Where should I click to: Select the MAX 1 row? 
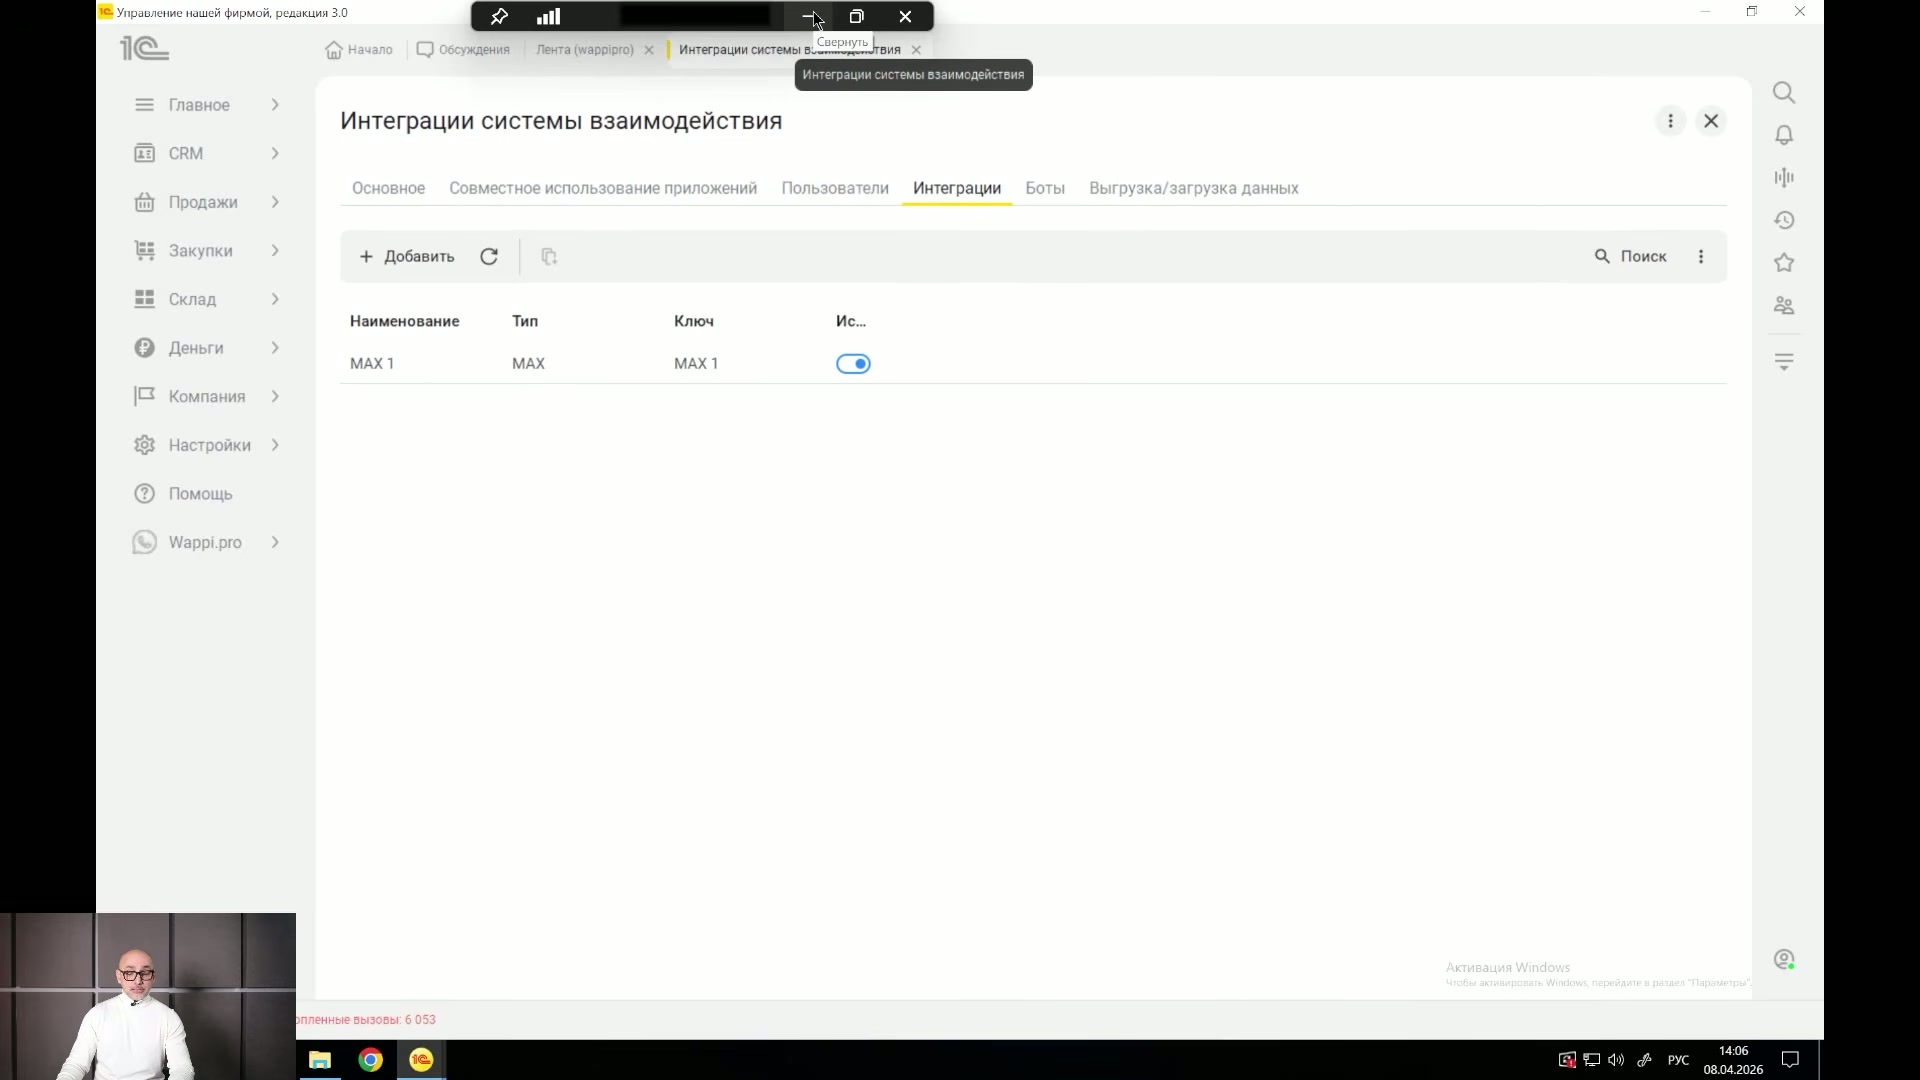point(1033,364)
